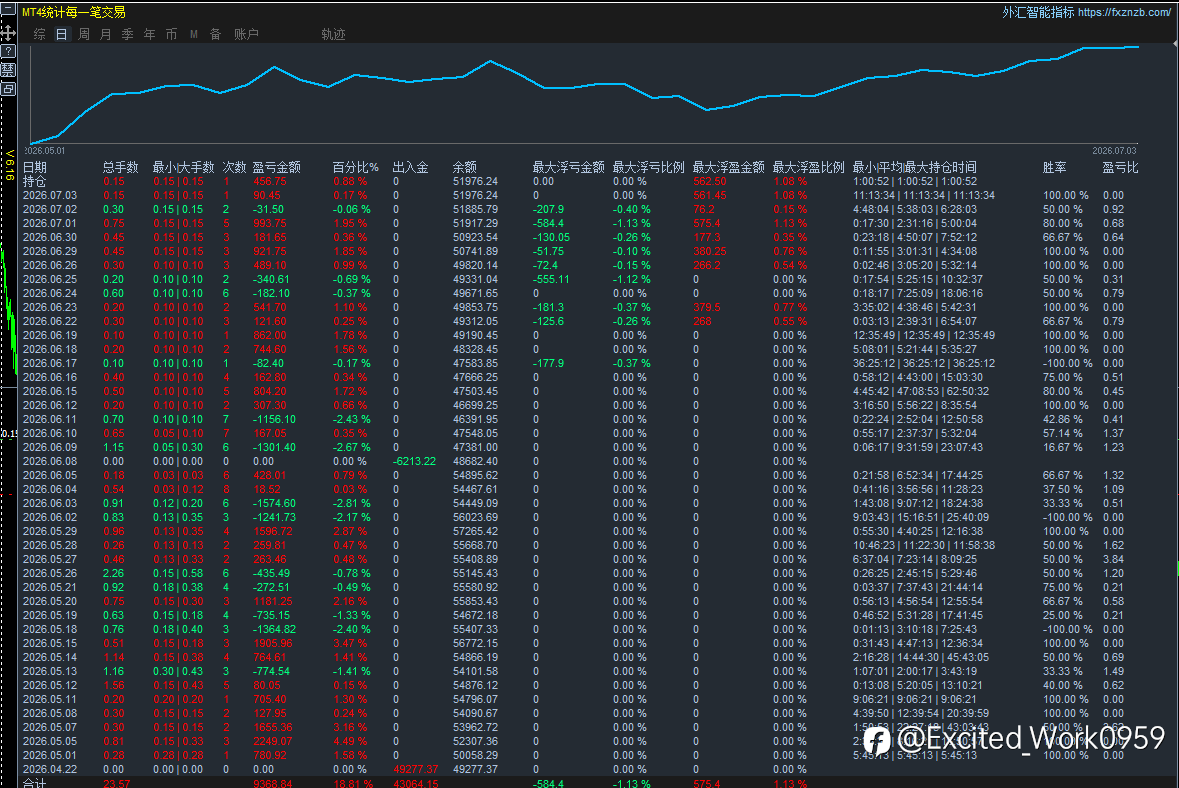The width and height of the screenshot is (1179, 788).
Task: Click the overlapping windows restore icon
Action: [8, 89]
